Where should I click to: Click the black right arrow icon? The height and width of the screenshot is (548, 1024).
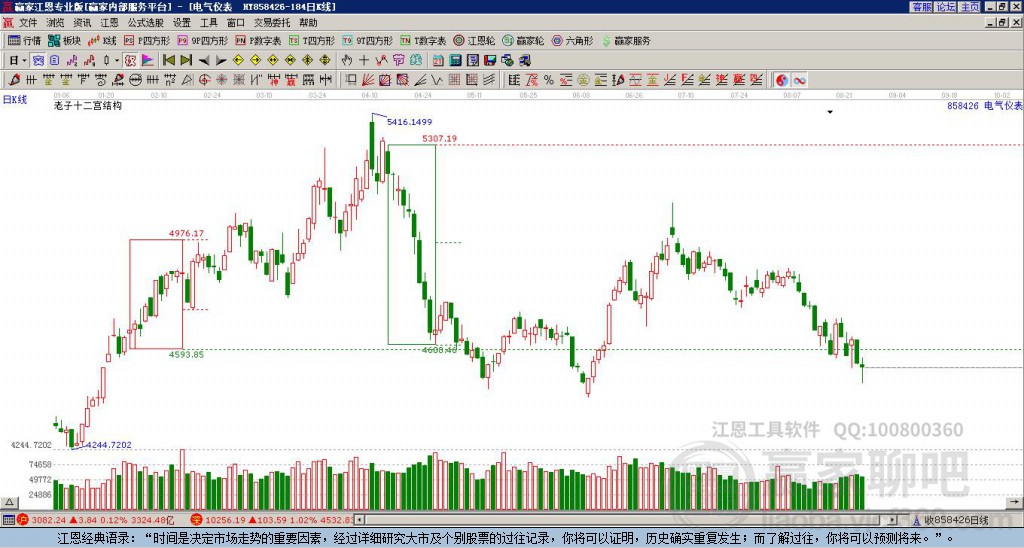tap(221, 61)
